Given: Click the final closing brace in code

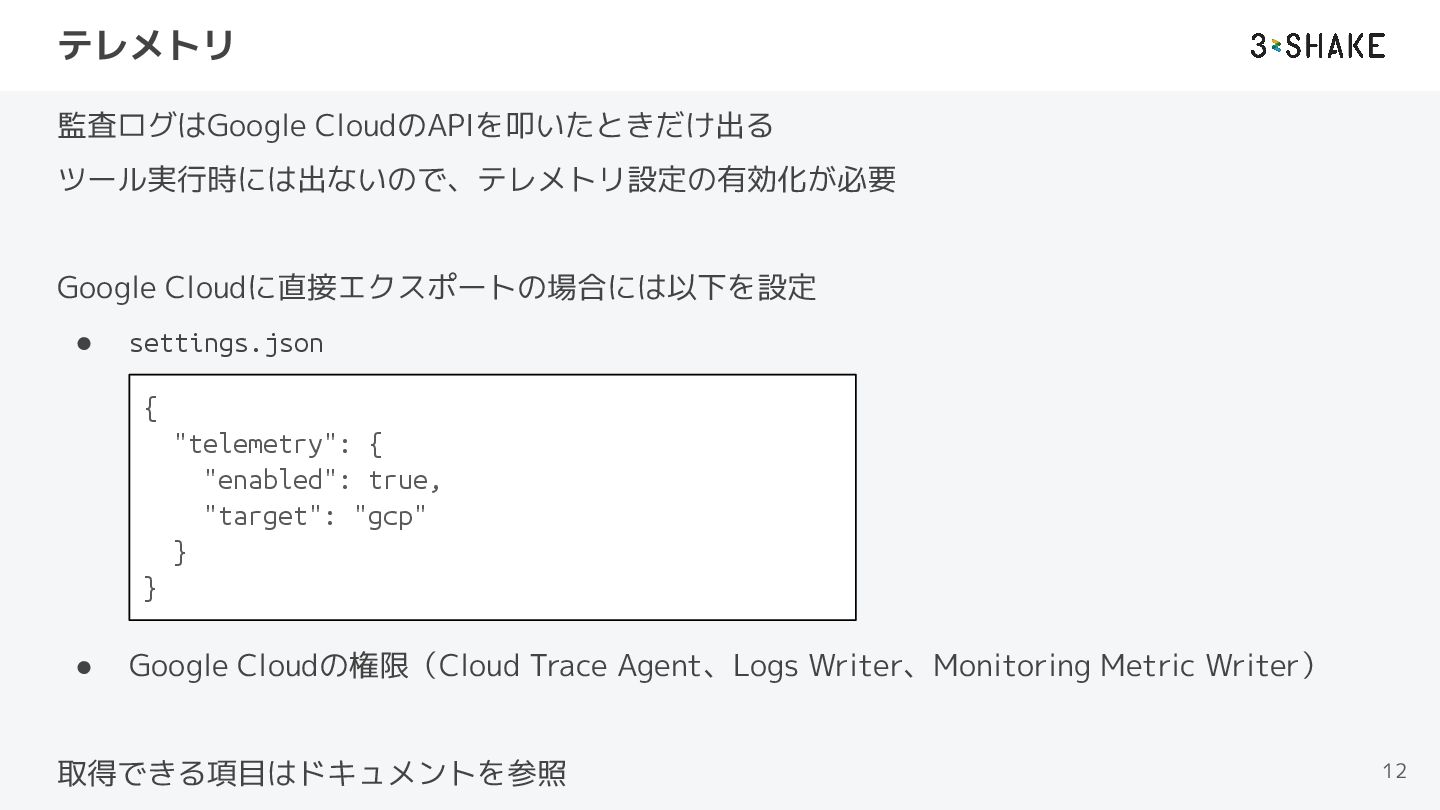Looking at the screenshot, I should click(151, 589).
